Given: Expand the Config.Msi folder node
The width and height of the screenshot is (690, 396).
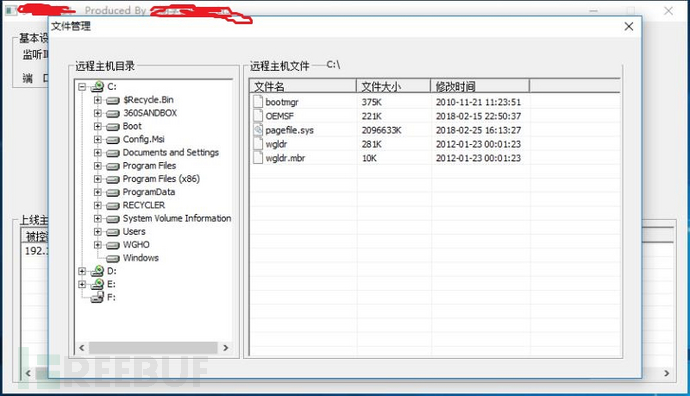Looking at the screenshot, I should click(98, 139).
